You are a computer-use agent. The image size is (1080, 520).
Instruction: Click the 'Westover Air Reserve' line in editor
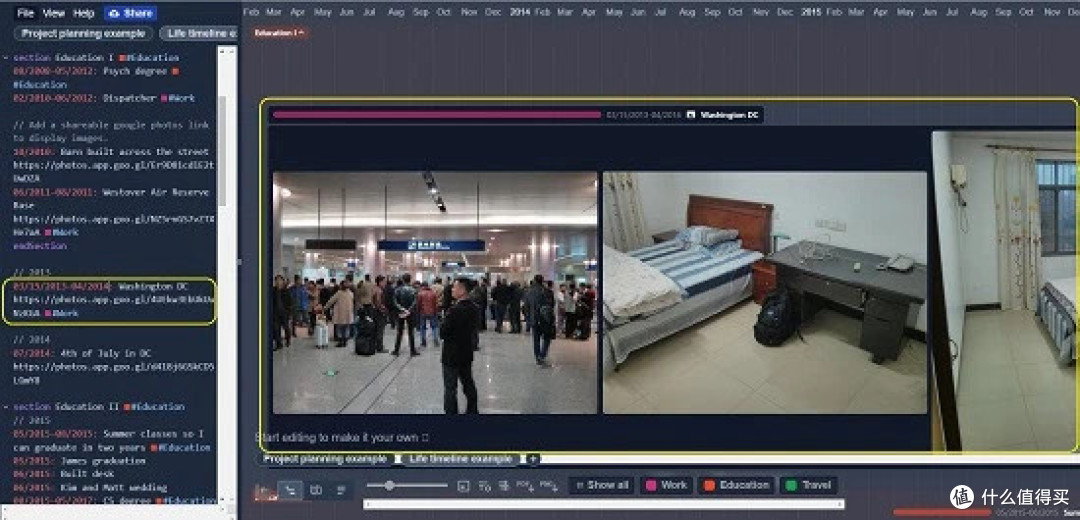coord(111,192)
